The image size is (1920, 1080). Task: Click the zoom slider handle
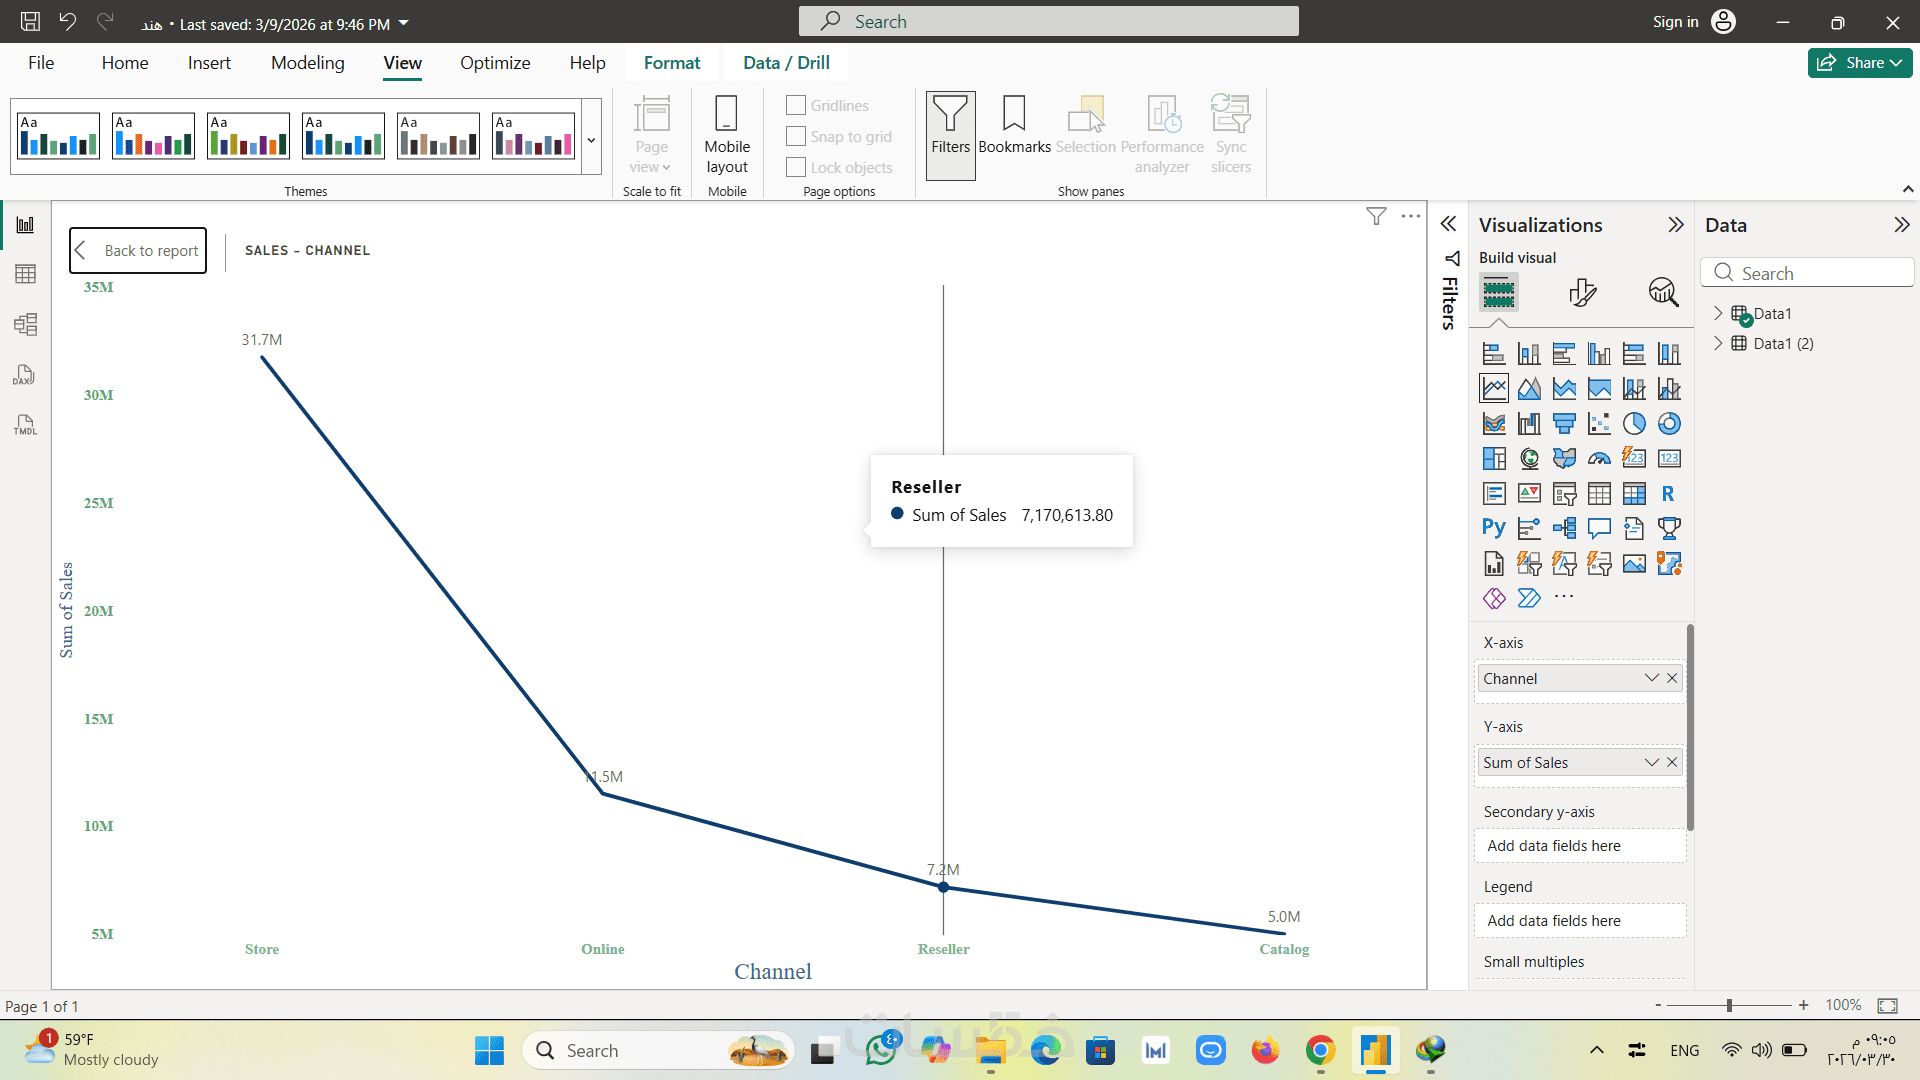pyautogui.click(x=1729, y=1005)
